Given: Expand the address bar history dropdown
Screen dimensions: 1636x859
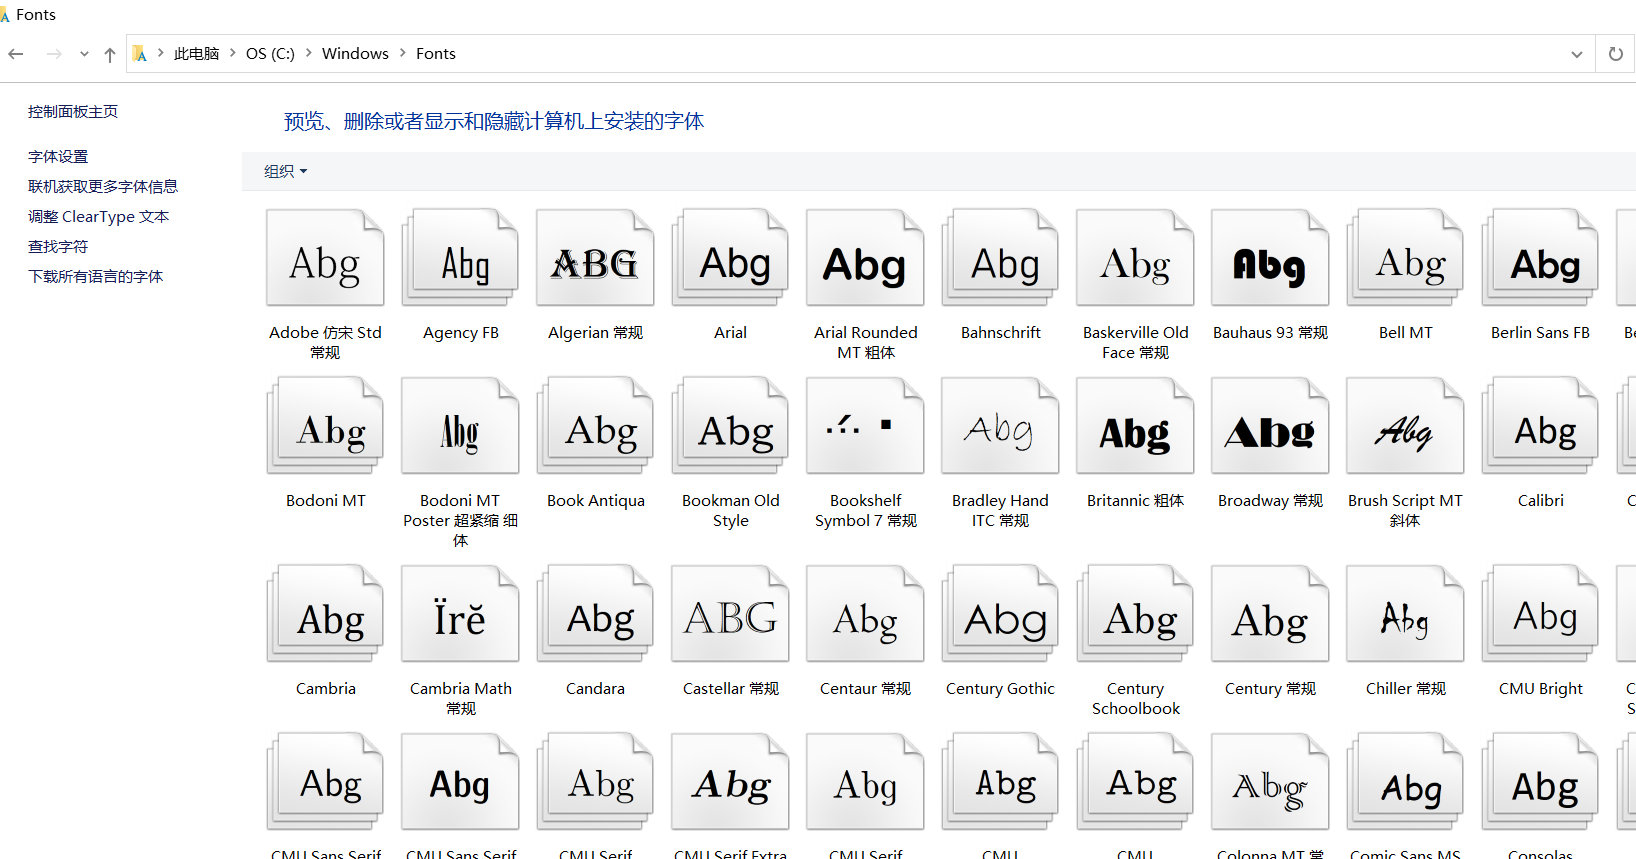Looking at the screenshot, I should [1576, 54].
